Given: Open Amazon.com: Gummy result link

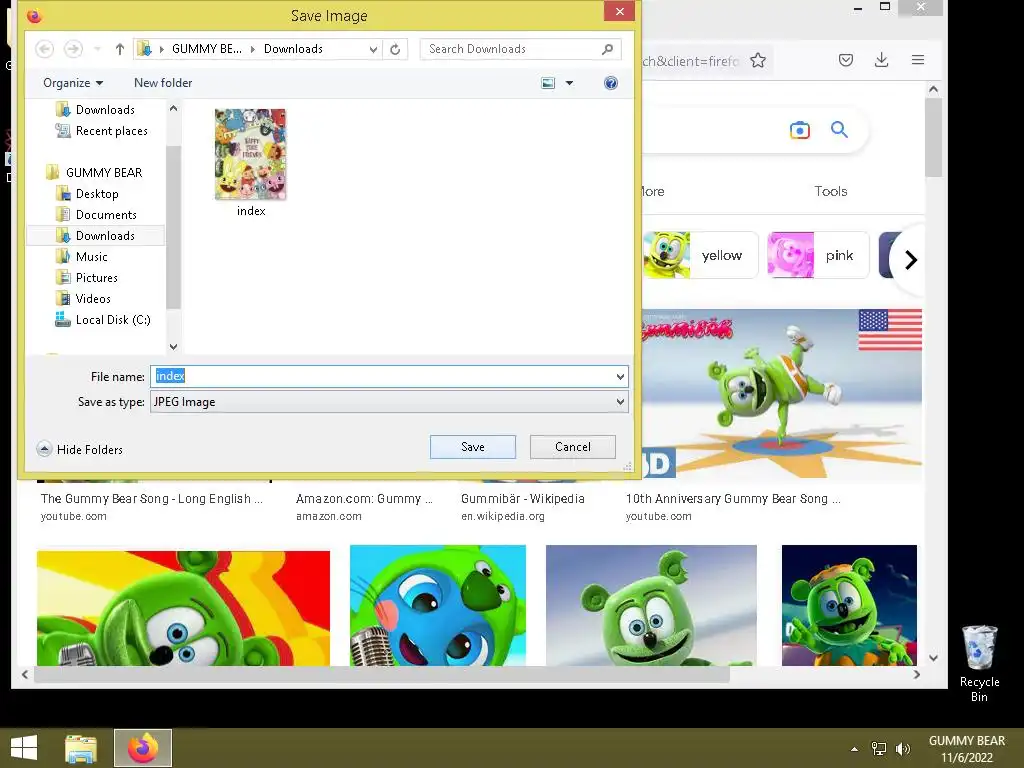Looking at the screenshot, I should (364, 499).
